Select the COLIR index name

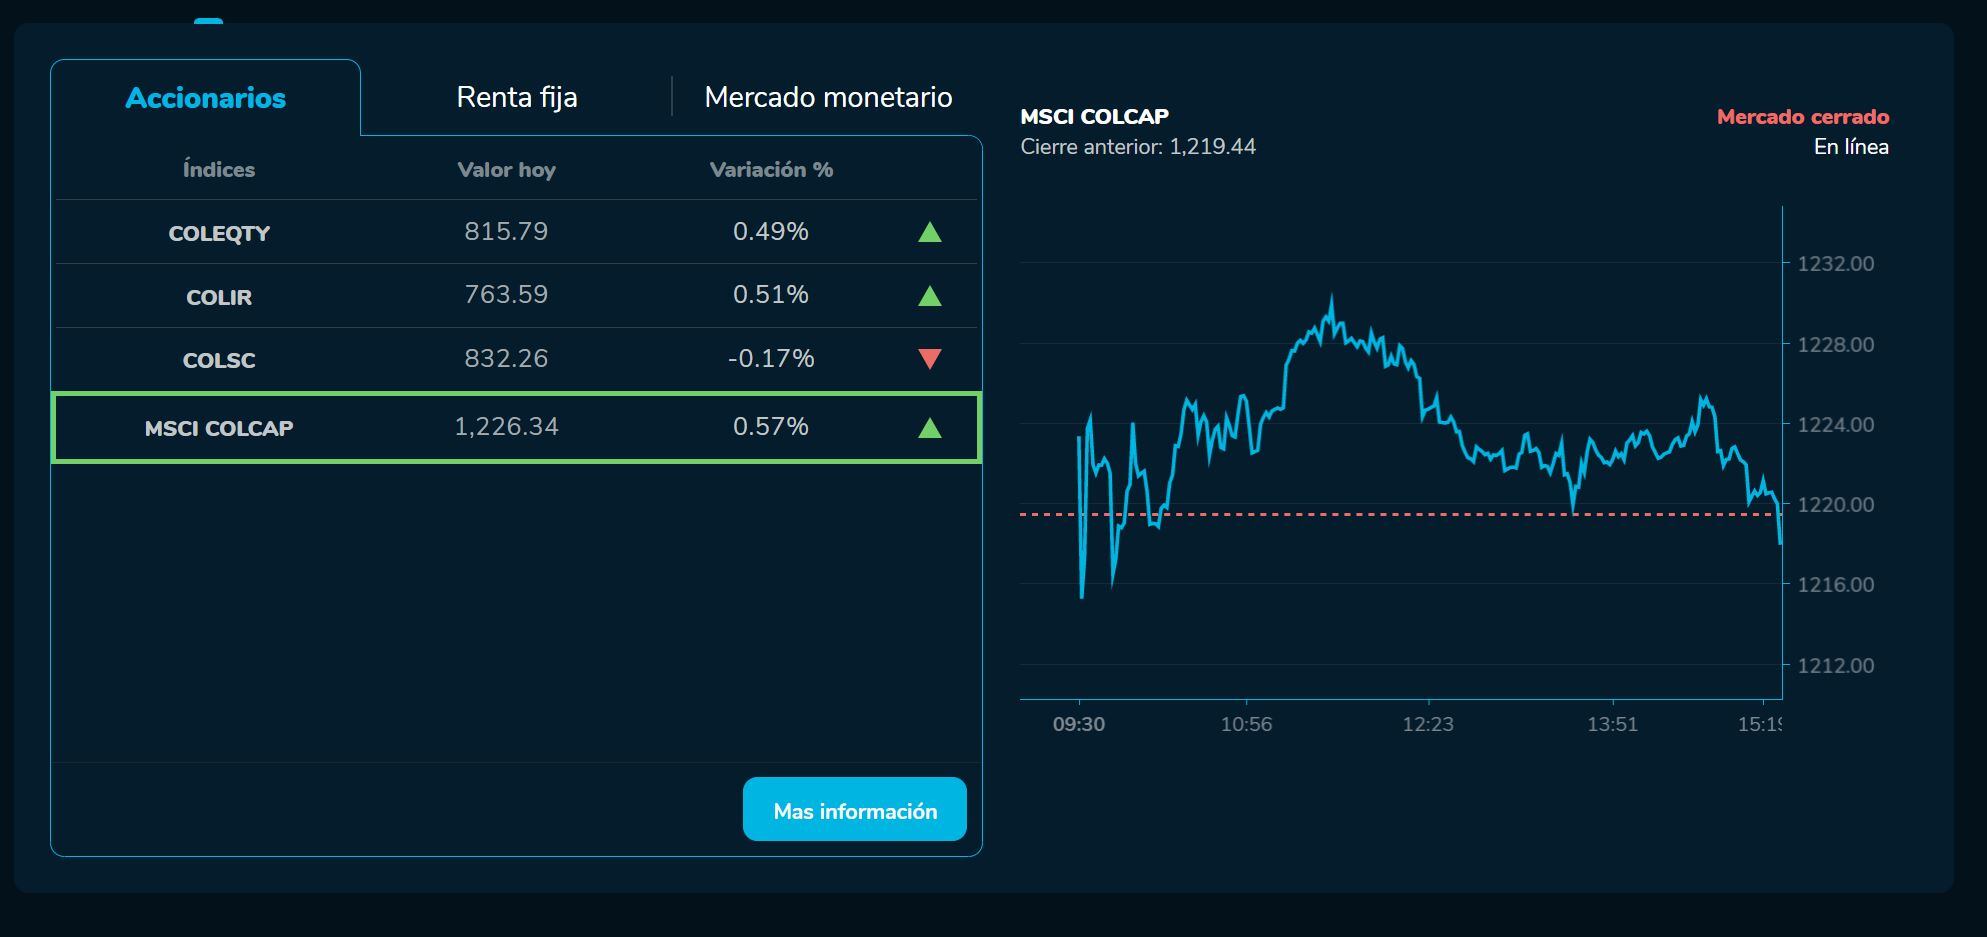(x=219, y=297)
